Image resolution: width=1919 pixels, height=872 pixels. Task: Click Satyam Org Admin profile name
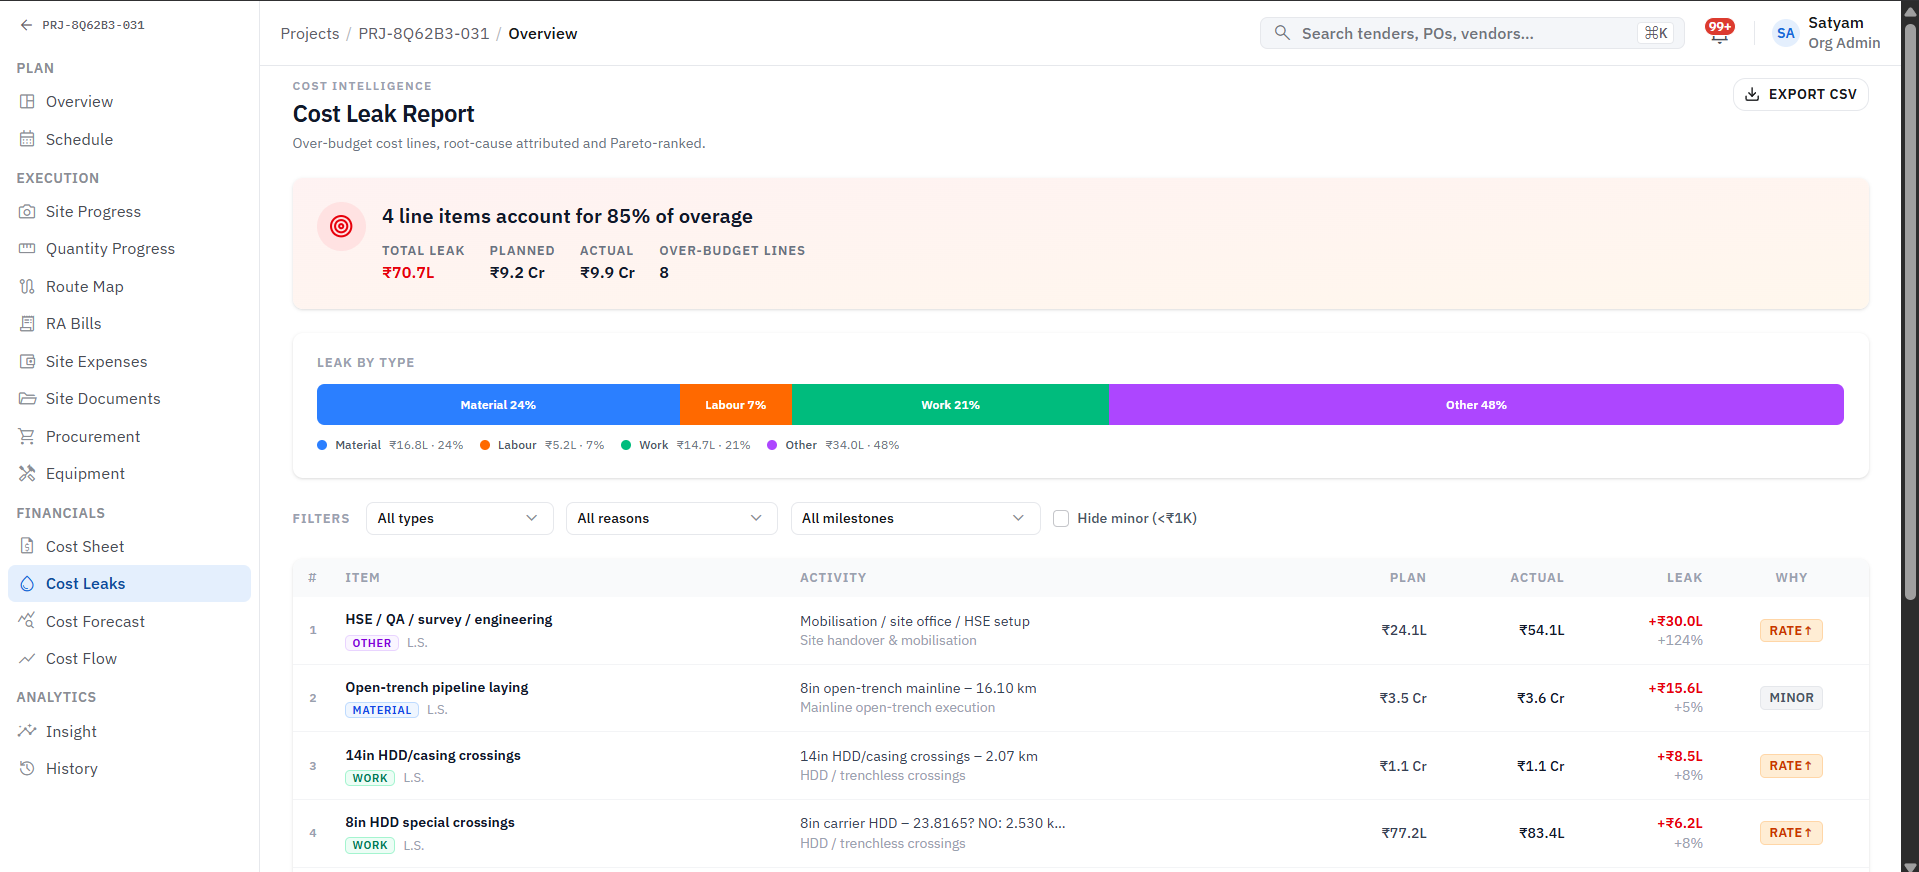click(1844, 33)
